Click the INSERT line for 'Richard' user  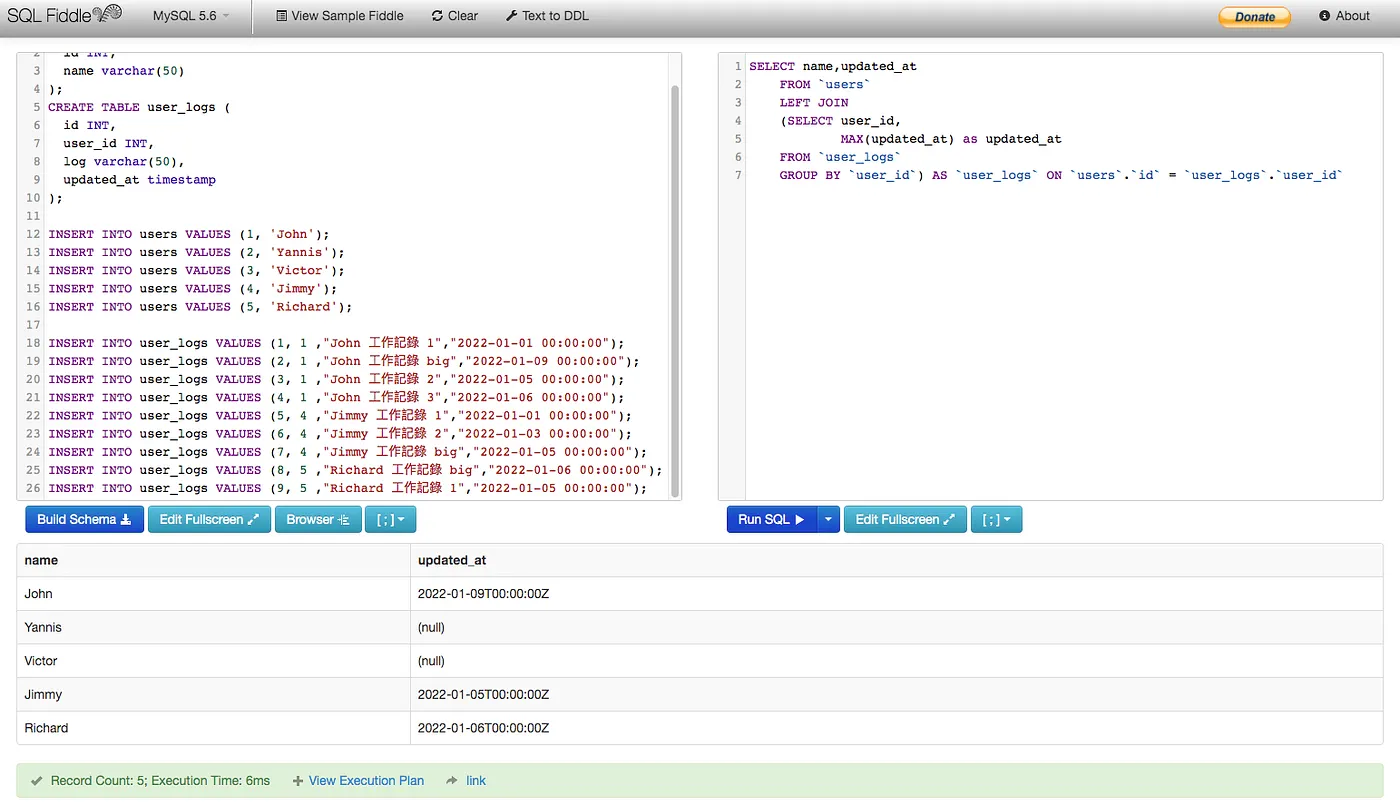pyautogui.click(x=200, y=307)
